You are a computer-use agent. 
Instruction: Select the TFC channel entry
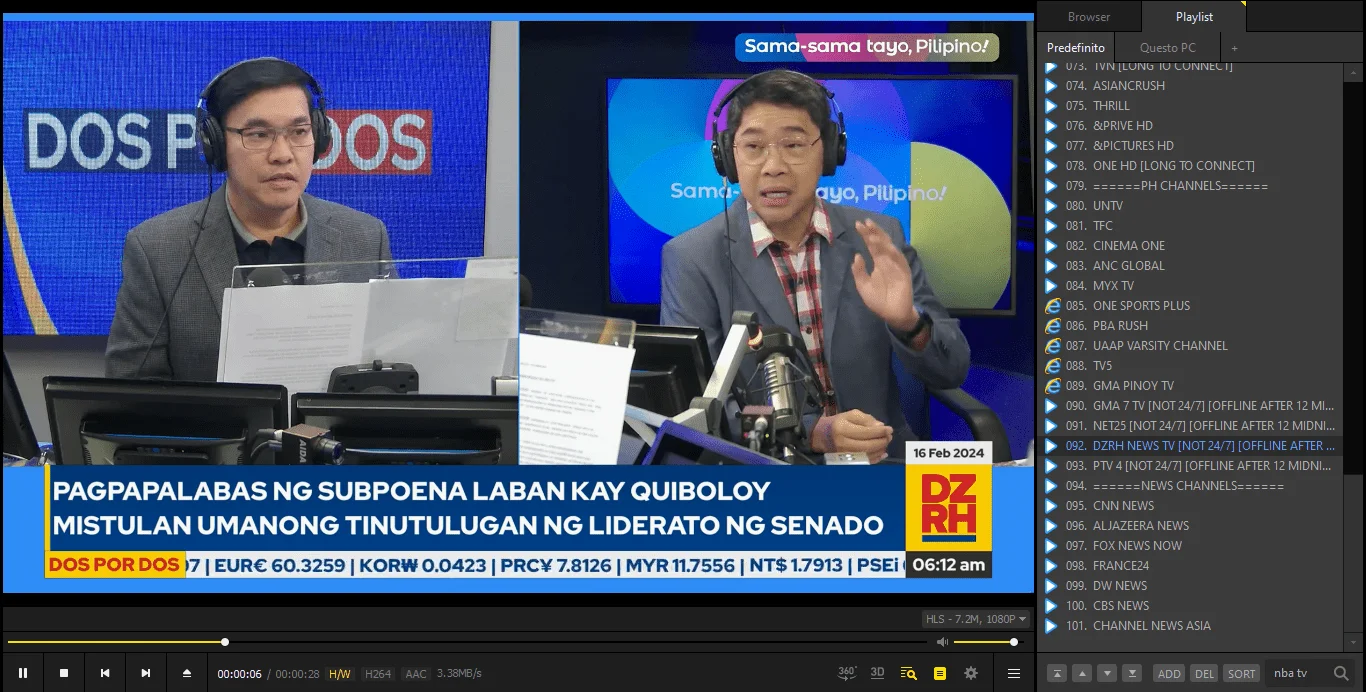[x=1192, y=226]
